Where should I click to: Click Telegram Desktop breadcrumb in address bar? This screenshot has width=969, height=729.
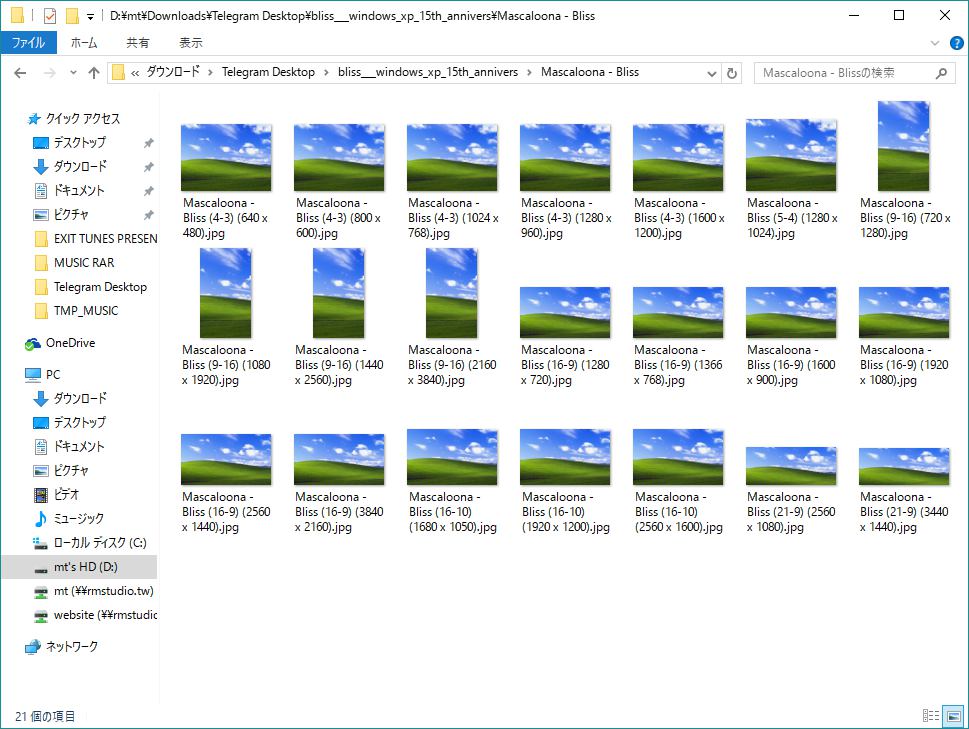pyautogui.click(x=268, y=72)
